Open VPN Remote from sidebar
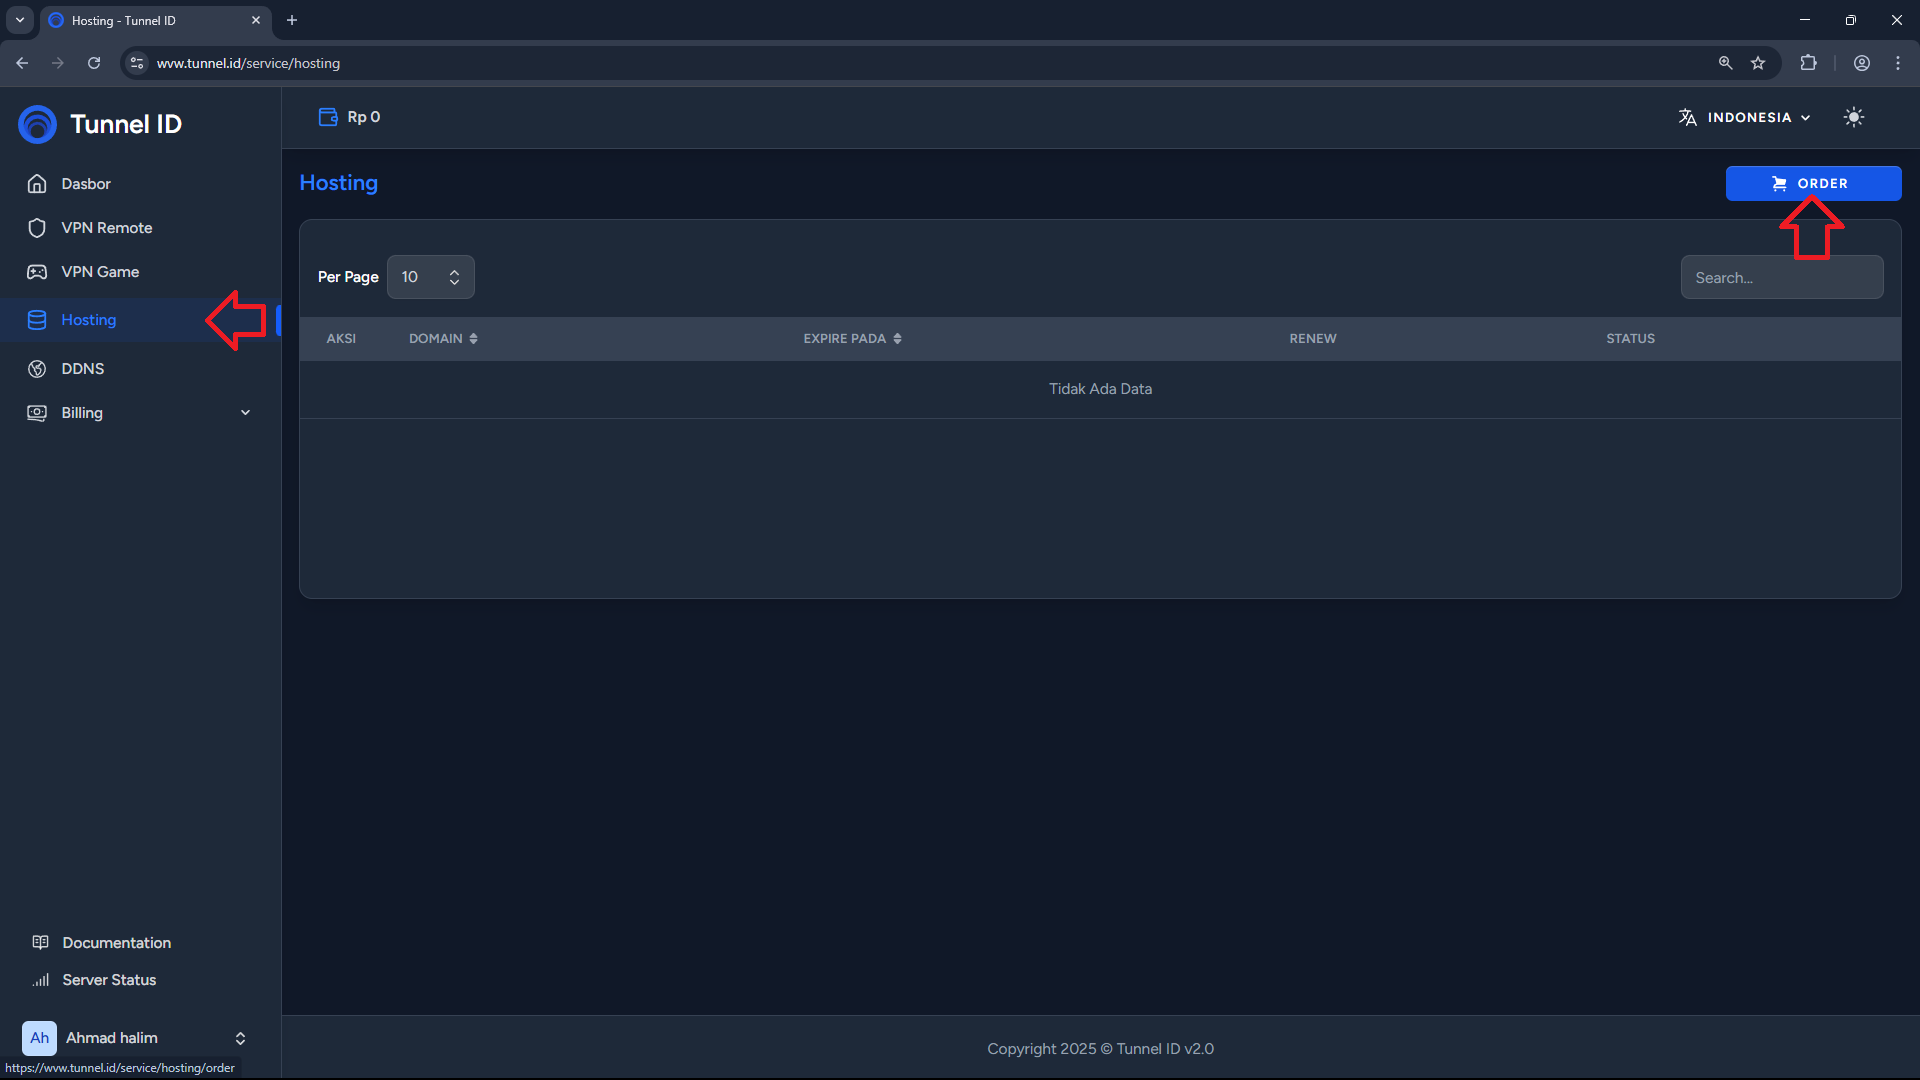Viewport: 1920px width, 1080px height. coord(106,228)
